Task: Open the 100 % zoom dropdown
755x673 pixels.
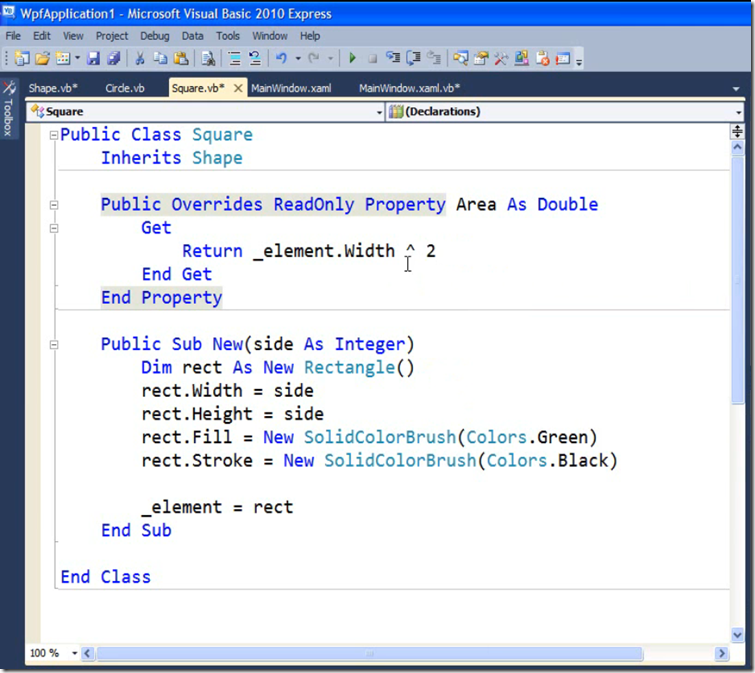Action: point(75,653)
